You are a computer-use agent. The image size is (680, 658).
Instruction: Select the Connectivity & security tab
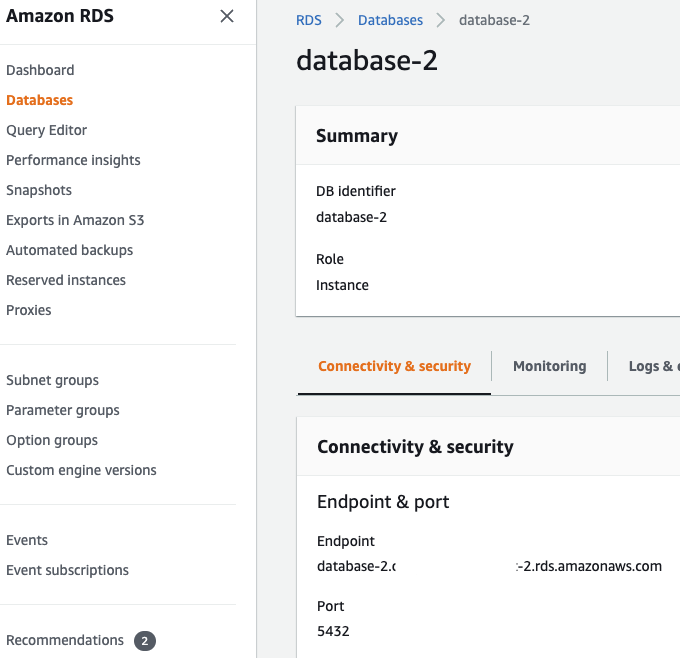[x=394, y=366]
